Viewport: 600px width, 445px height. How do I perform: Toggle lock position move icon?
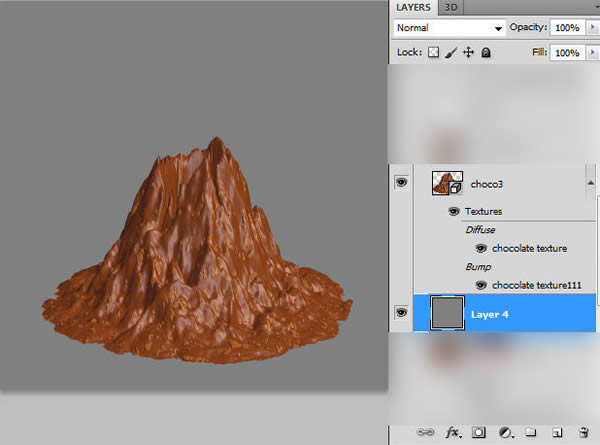468,52
